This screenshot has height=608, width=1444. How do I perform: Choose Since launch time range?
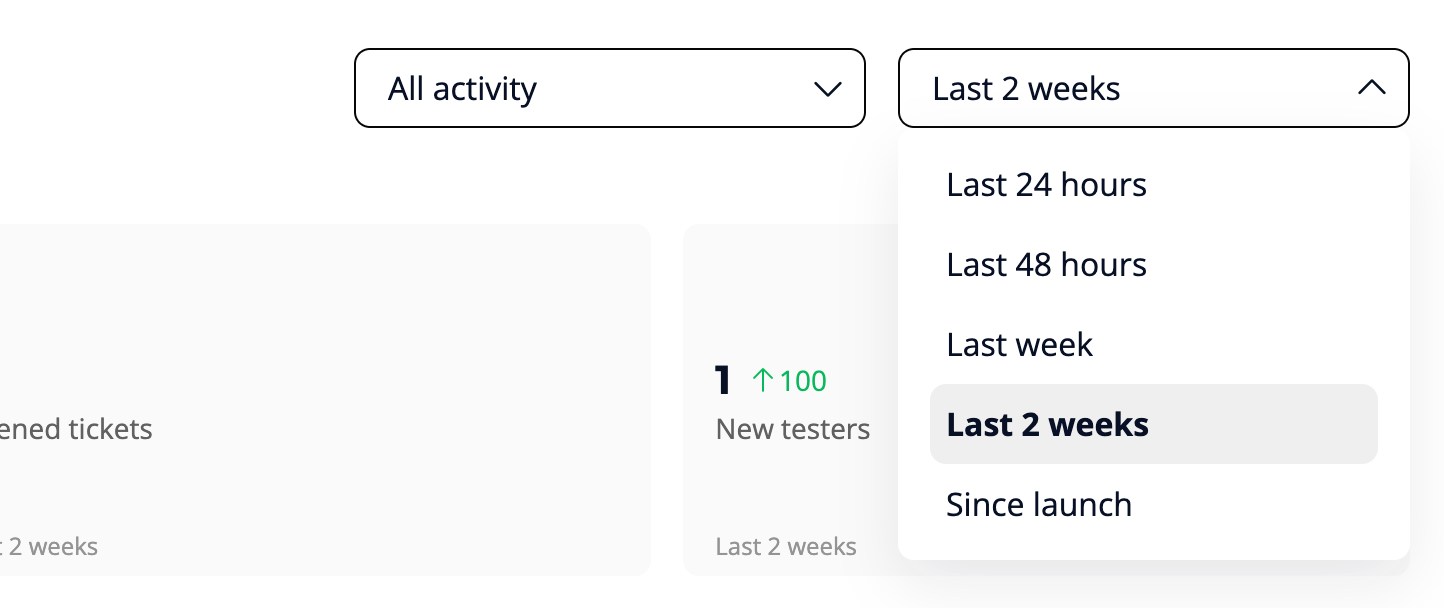click(1038, 504)
